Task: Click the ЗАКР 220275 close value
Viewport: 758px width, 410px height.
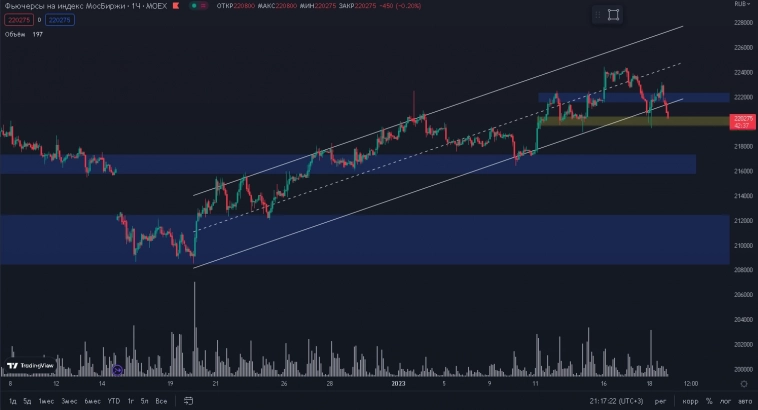Action: point(357,6)
